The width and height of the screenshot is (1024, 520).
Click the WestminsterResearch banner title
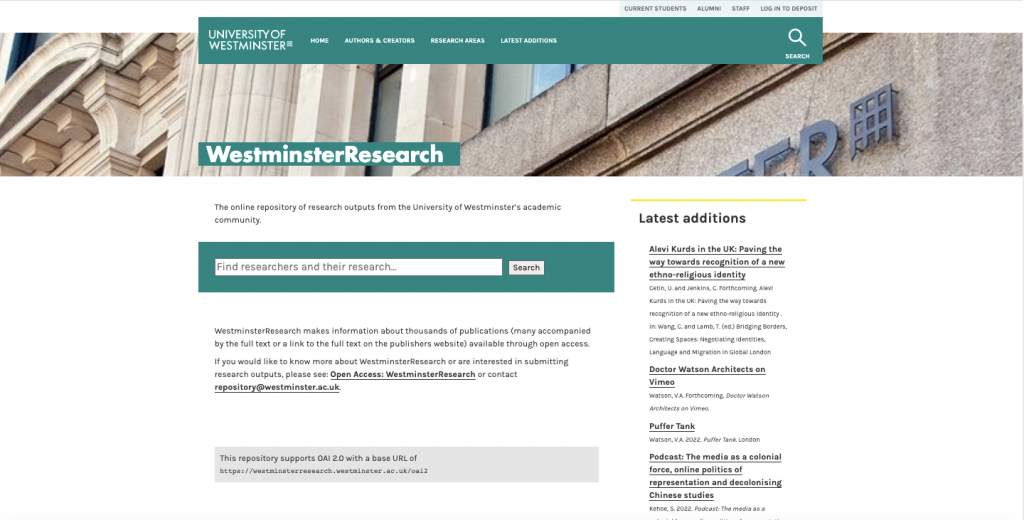point(325,155)
